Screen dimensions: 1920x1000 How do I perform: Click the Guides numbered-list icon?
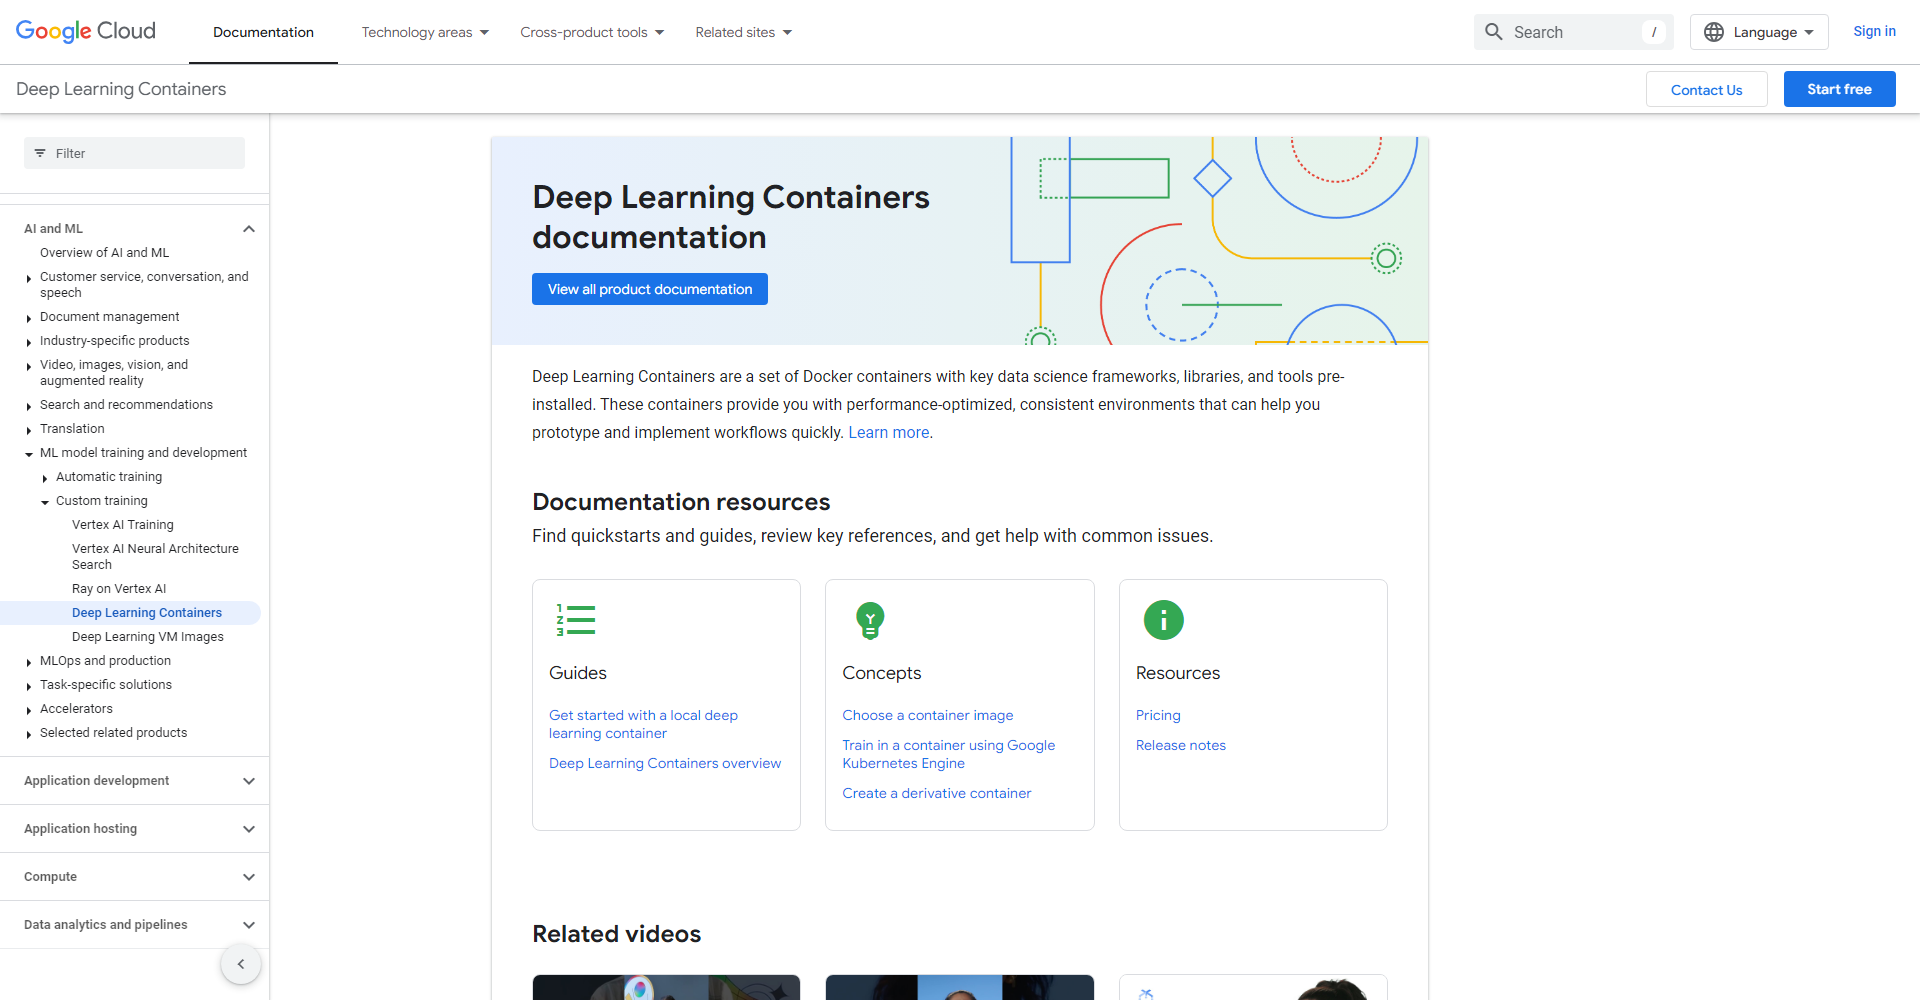coord(574,620)
